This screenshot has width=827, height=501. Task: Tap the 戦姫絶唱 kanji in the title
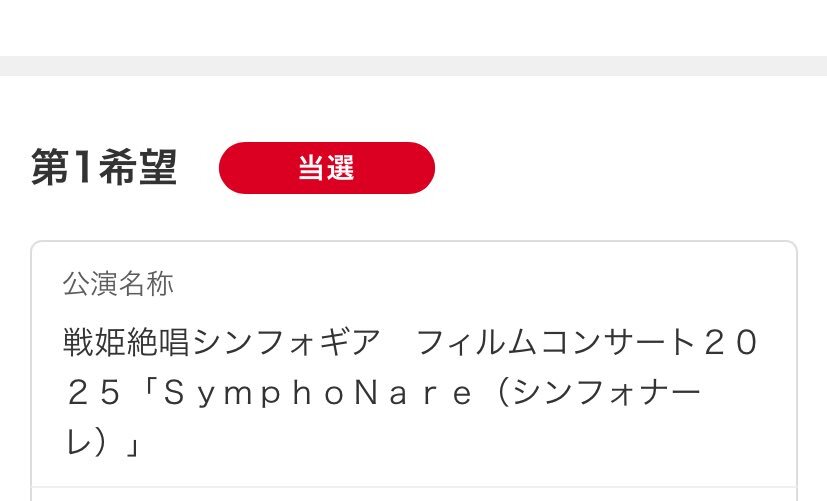[x=127, y=342]
